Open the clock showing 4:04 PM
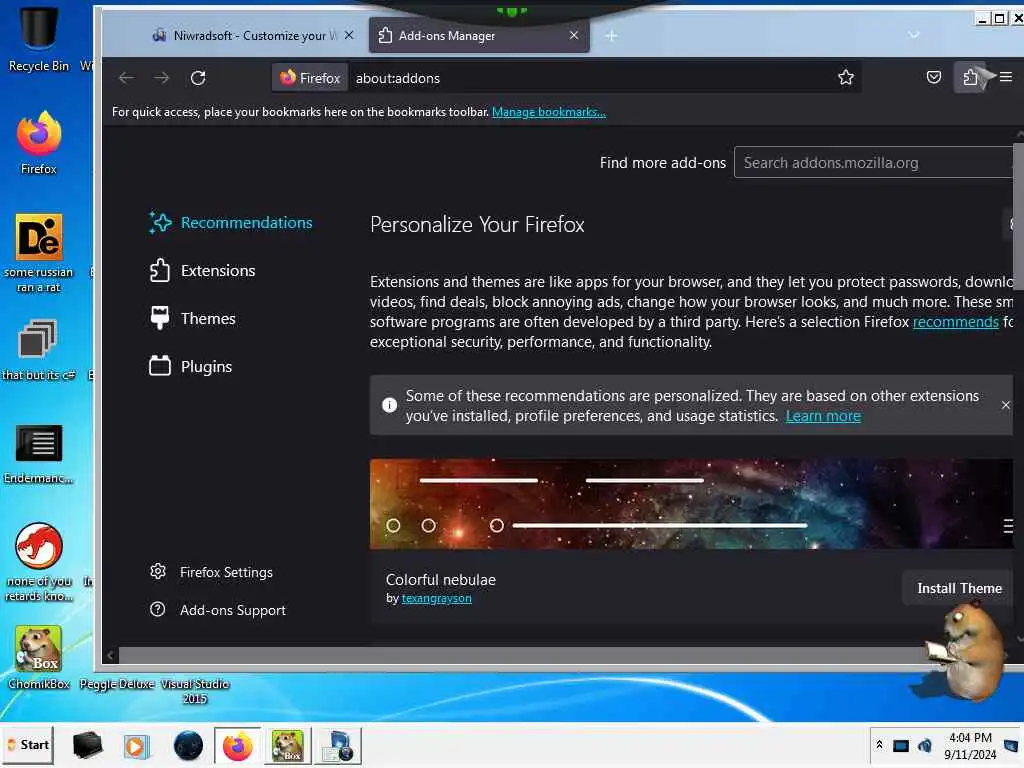This screenshot has width=1024, height=768. tap(970, 746)
